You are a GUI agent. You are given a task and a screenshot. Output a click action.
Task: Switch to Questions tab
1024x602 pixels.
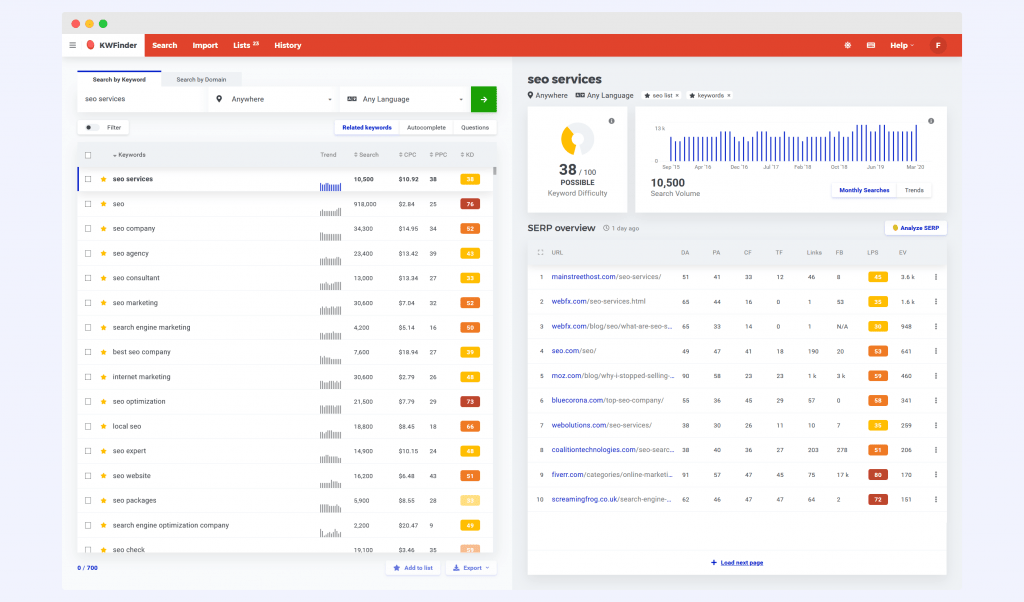point(475,127)
